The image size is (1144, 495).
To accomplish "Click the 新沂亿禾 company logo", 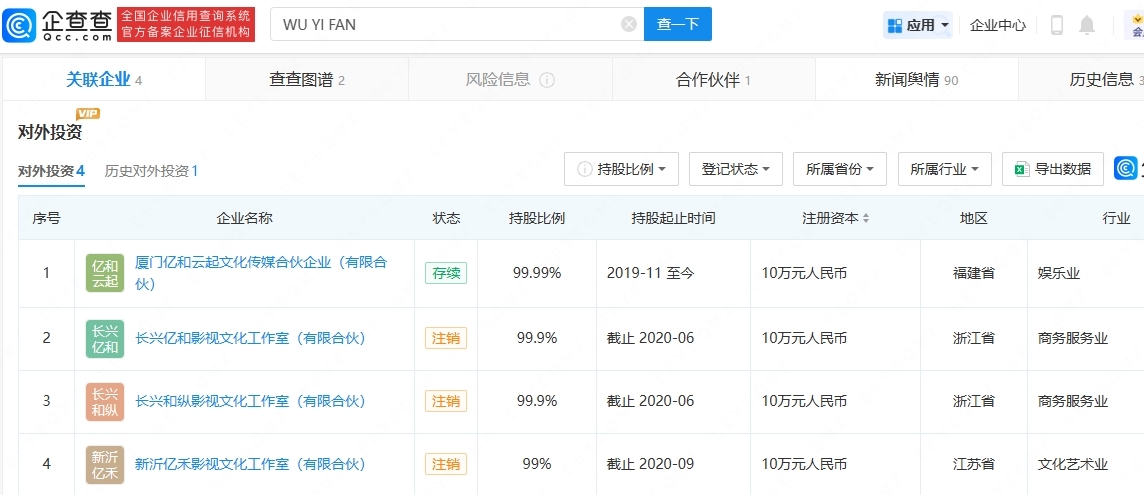I will [105, 464].
